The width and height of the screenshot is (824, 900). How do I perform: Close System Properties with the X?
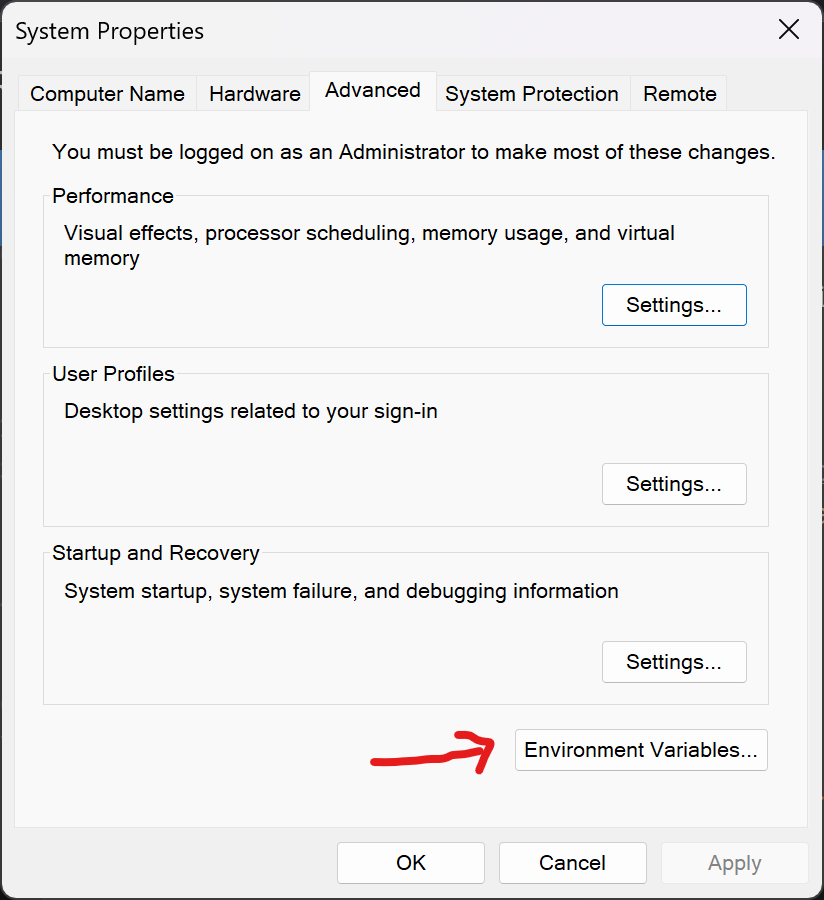click(788, 30)
